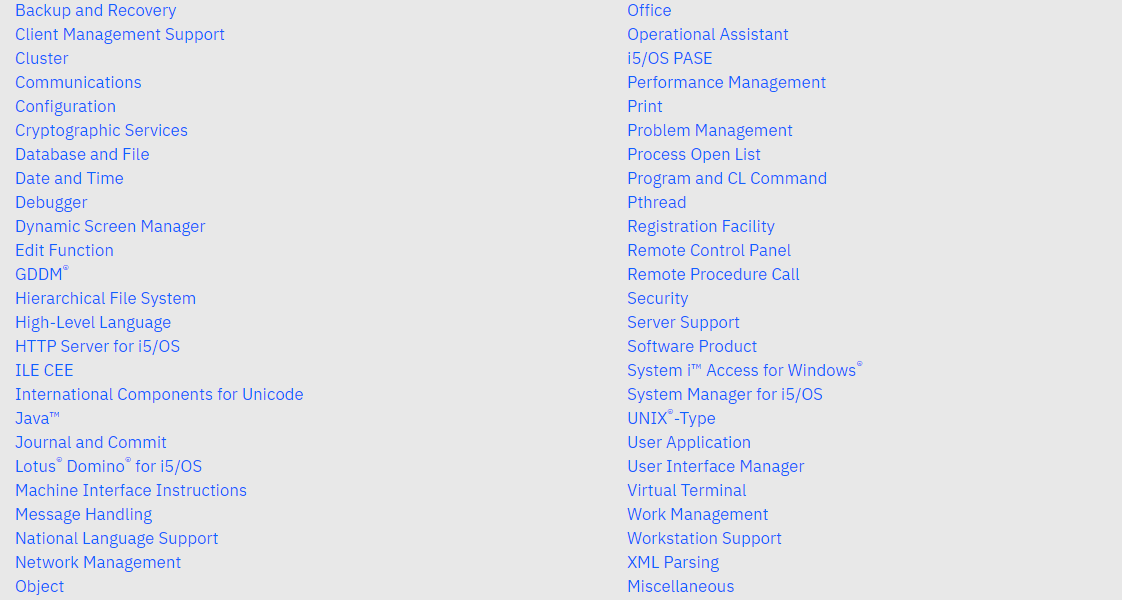The width and height of the screenshot is (1125, 600).
Task: Open National Language Support link
Action: click(x=116, y=539)
